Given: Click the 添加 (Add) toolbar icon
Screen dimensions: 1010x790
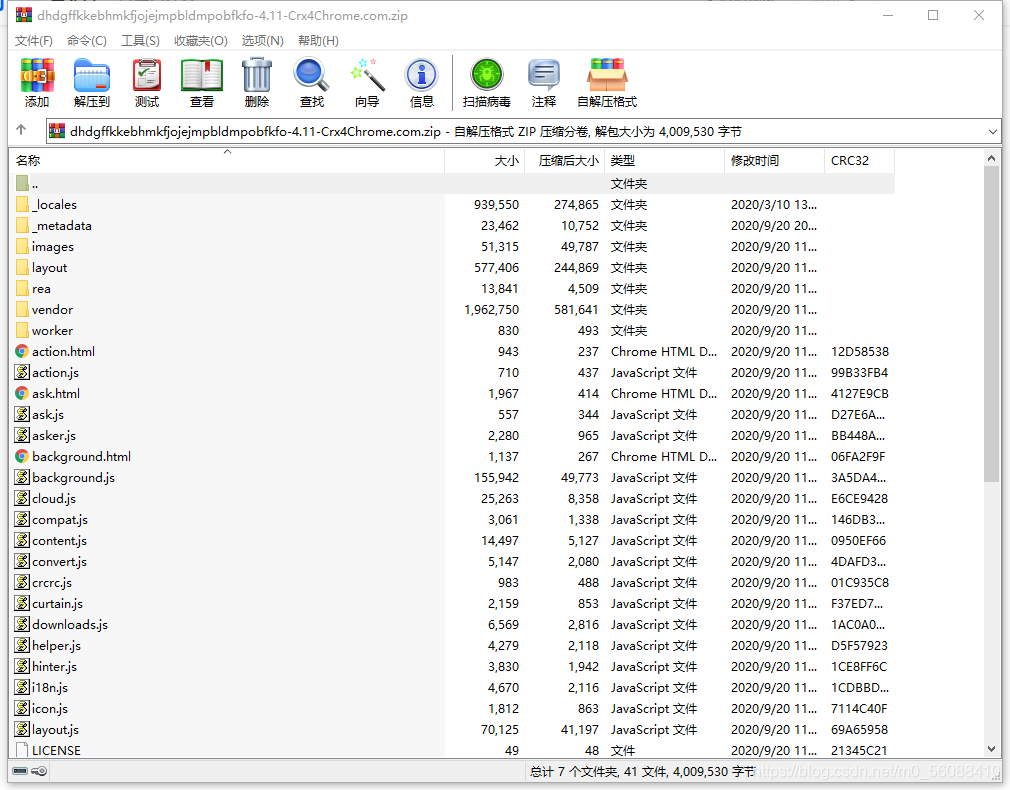Looking at the screenshot, I should [x=37, y=82].
